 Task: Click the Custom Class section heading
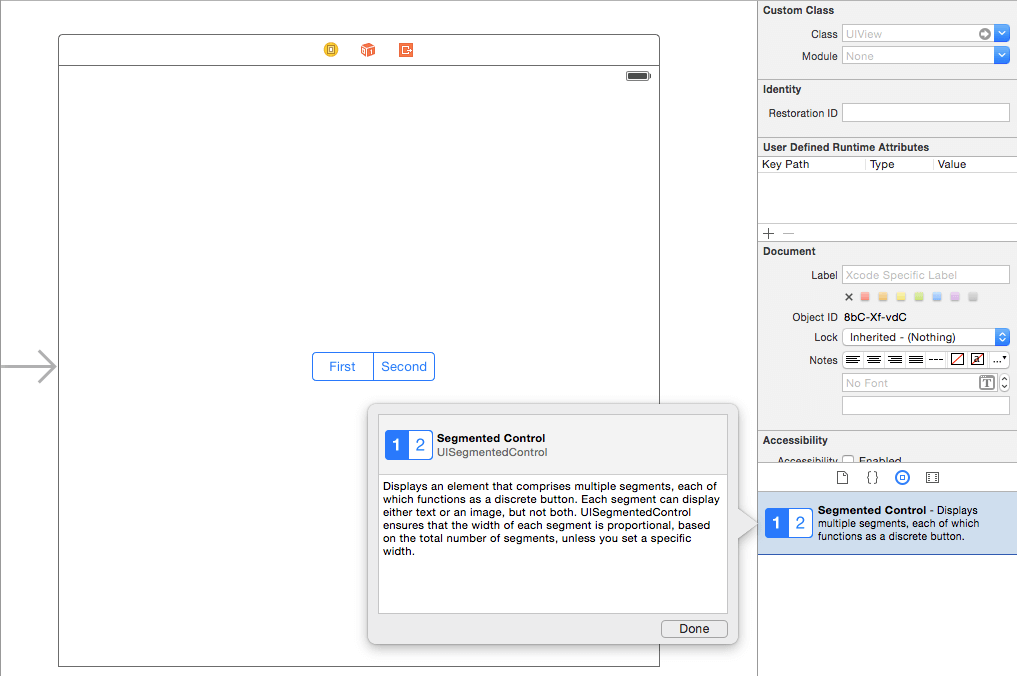coord(798,10)
